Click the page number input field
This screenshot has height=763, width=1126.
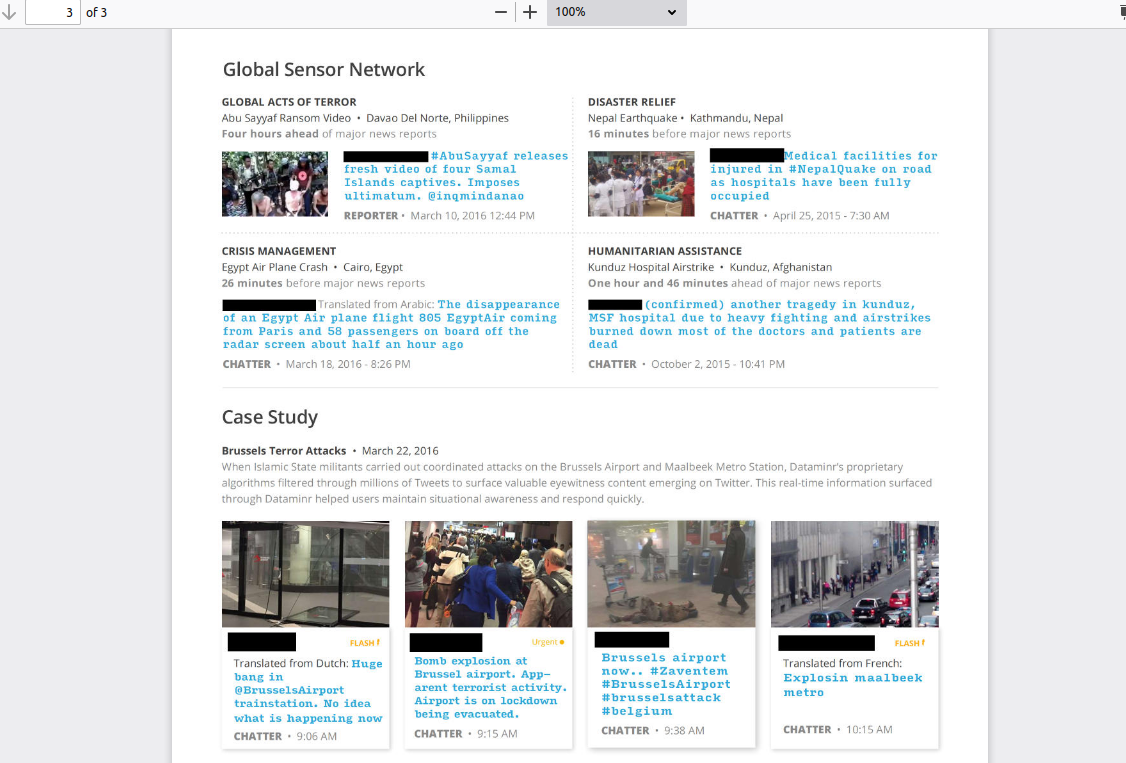(x=53, y=12)
